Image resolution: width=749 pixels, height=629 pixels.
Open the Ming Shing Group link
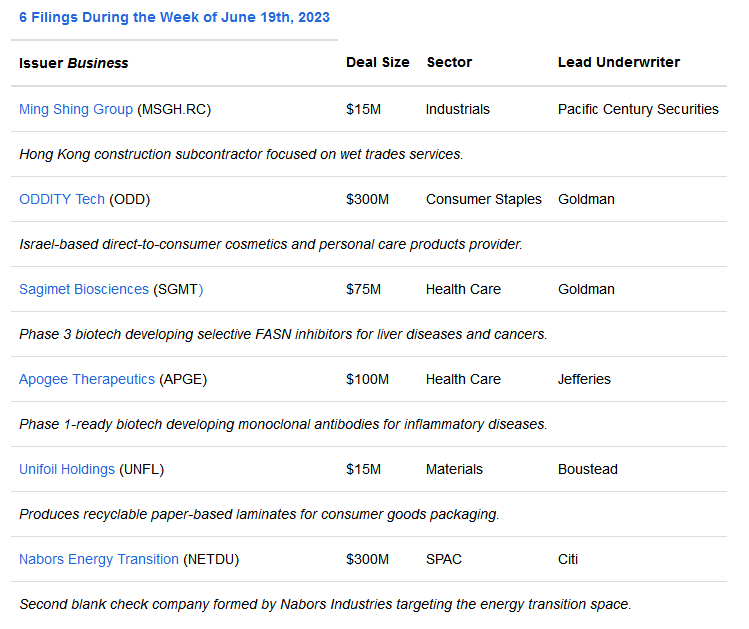76,109
